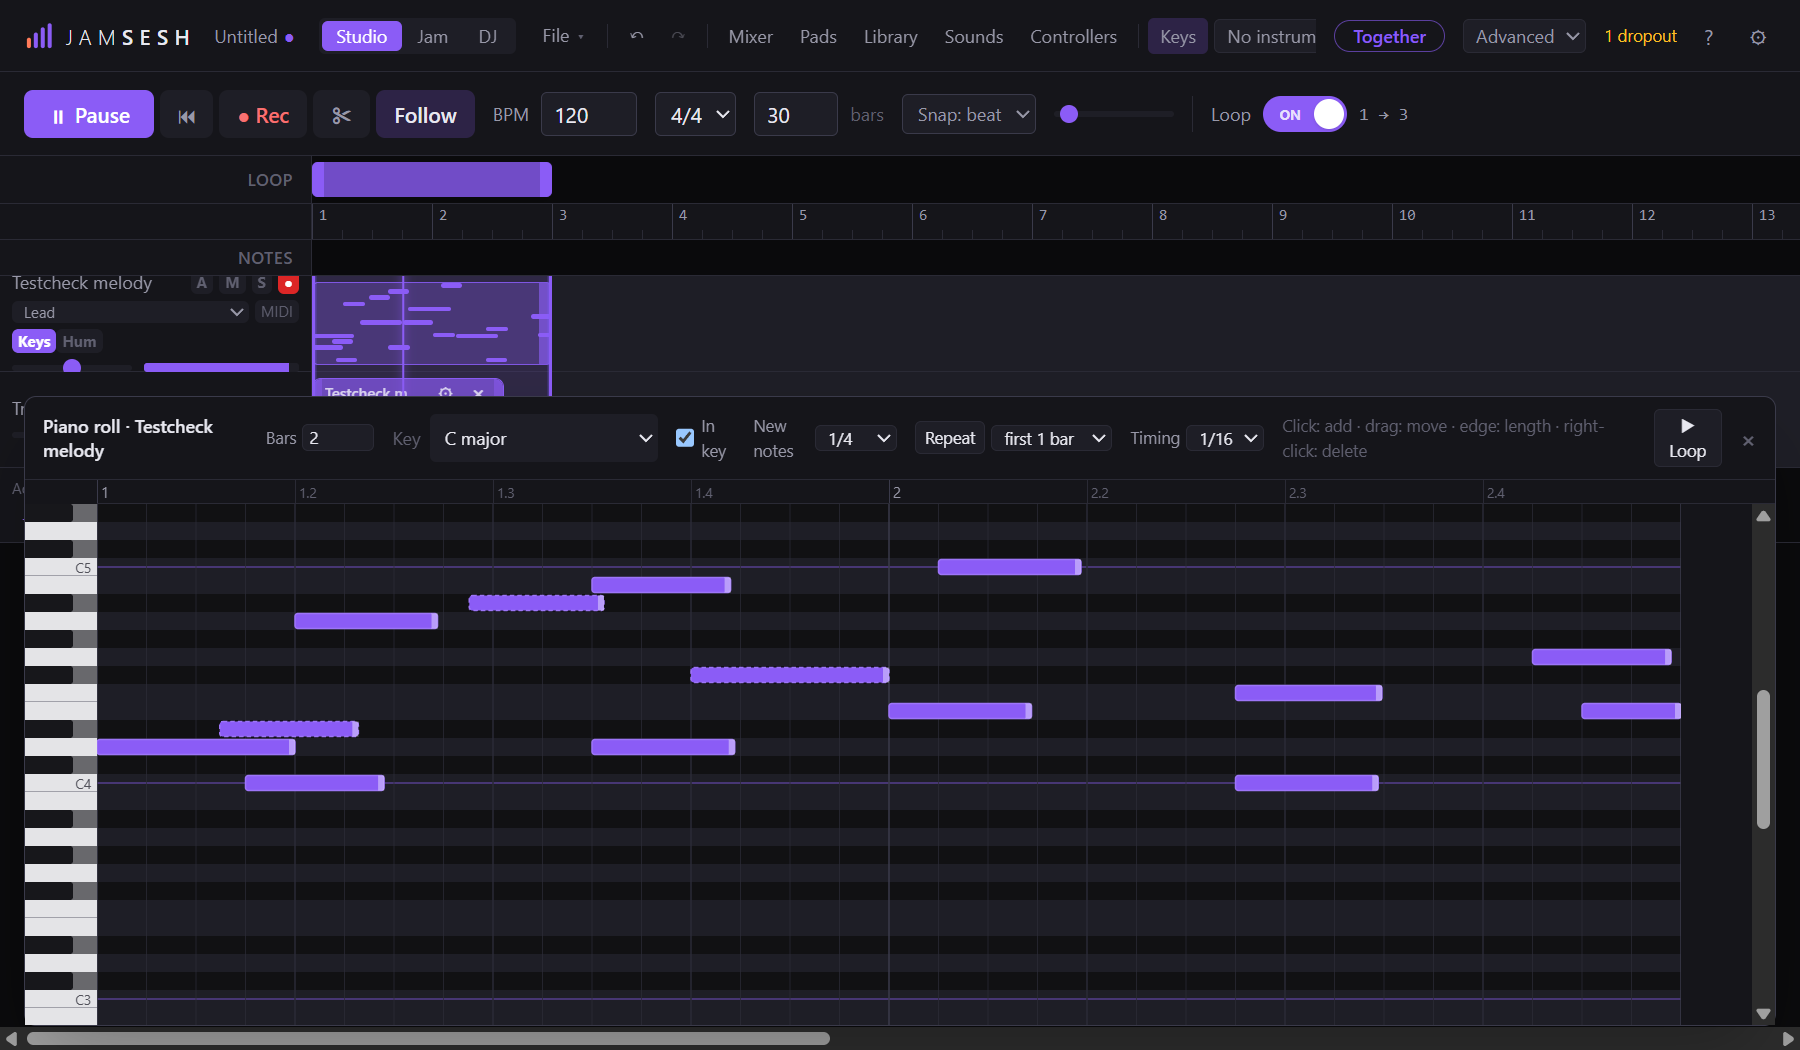1800x1050 pixels.
Task: Click the zoom slider handle in the toolbar
Action: 1069,114
